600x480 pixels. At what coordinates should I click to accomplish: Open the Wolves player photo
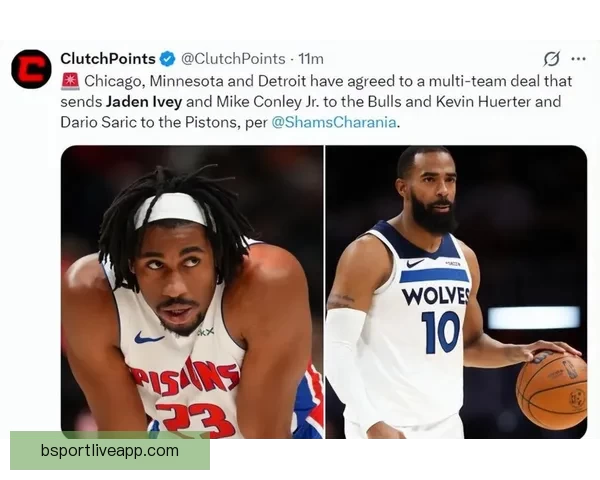pos(456,292)
